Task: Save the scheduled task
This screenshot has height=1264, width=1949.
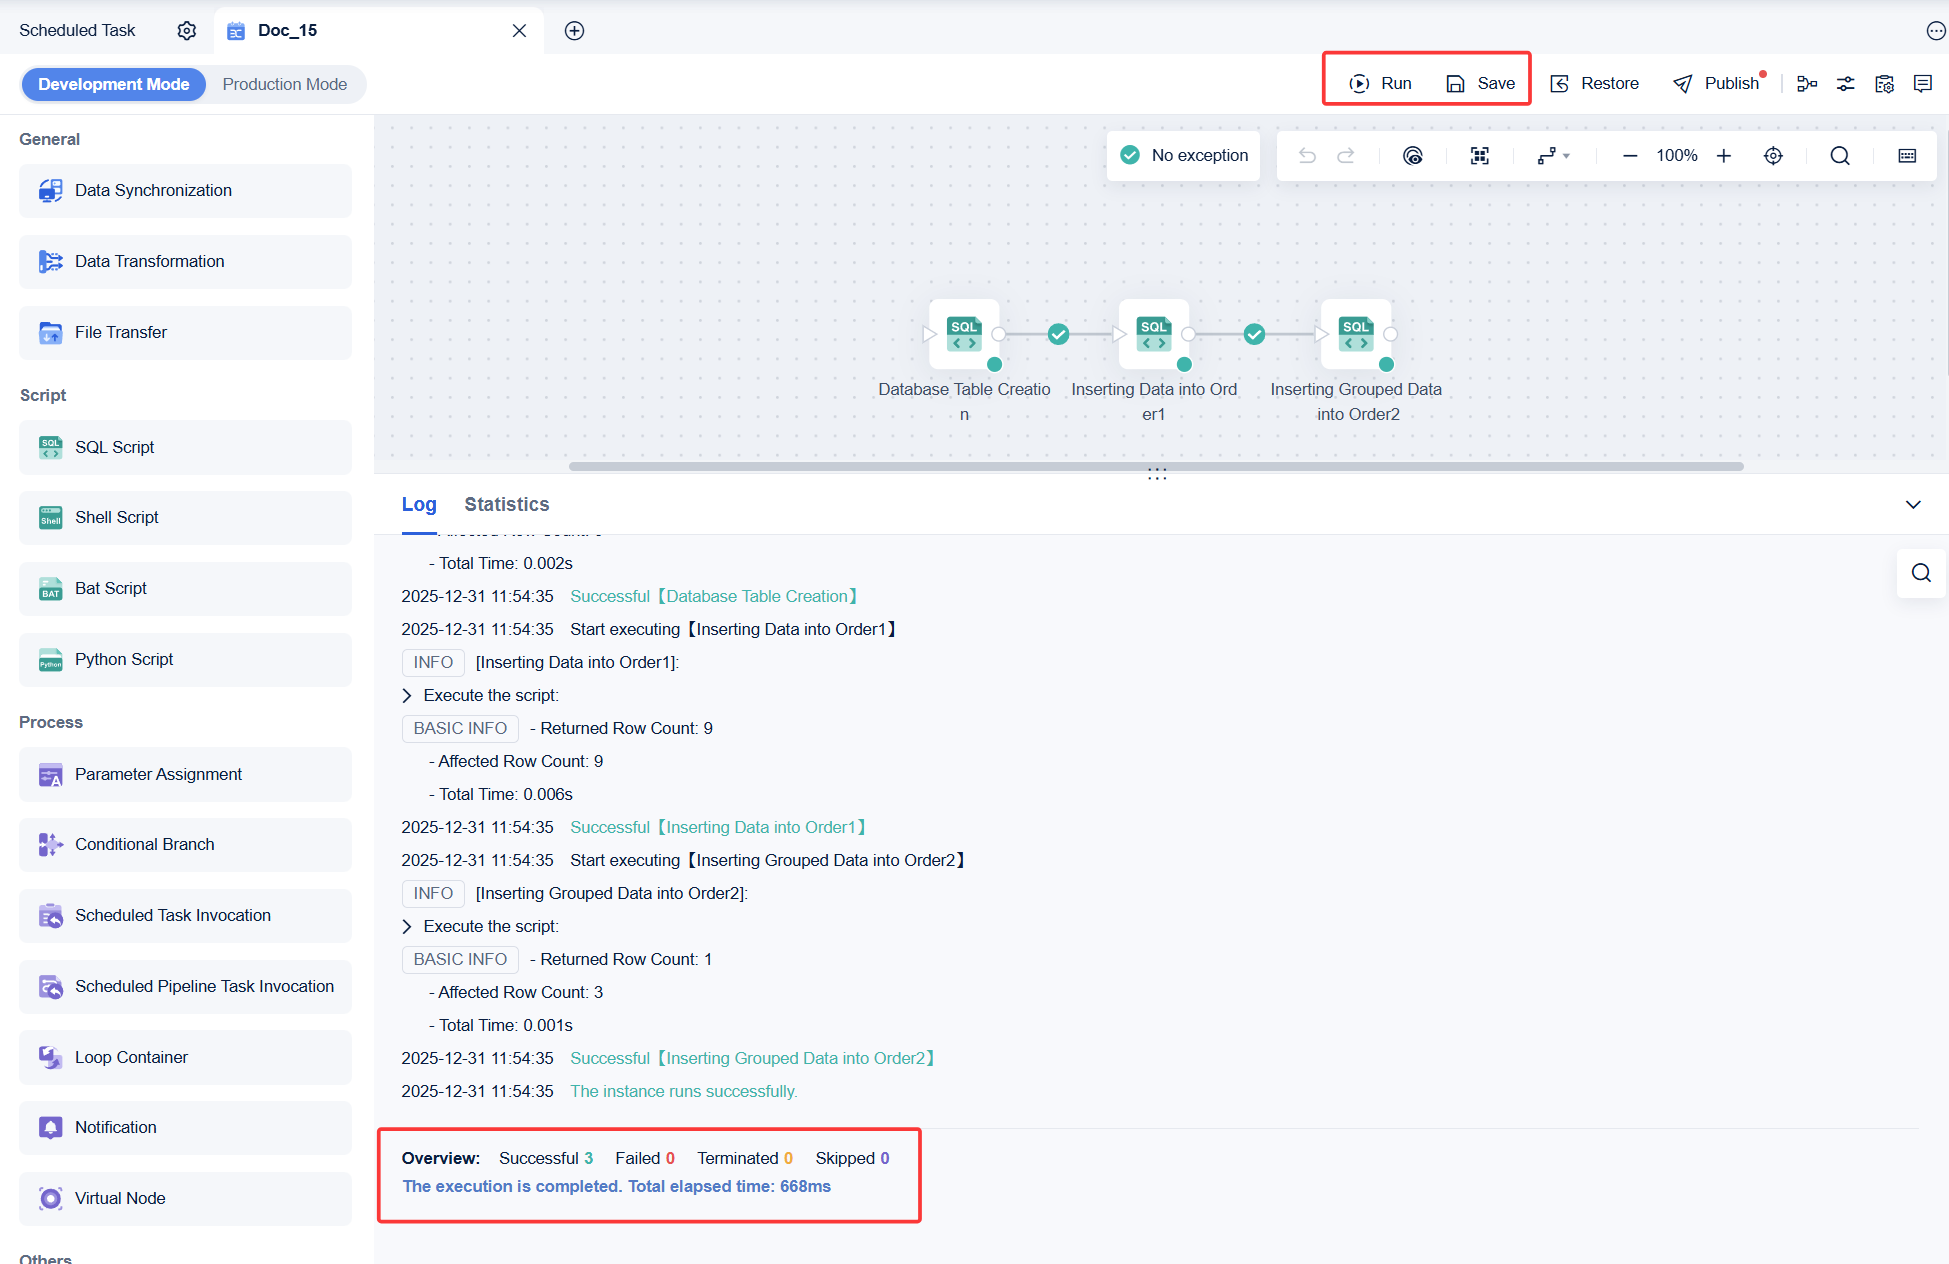Action: [1480, 83]
